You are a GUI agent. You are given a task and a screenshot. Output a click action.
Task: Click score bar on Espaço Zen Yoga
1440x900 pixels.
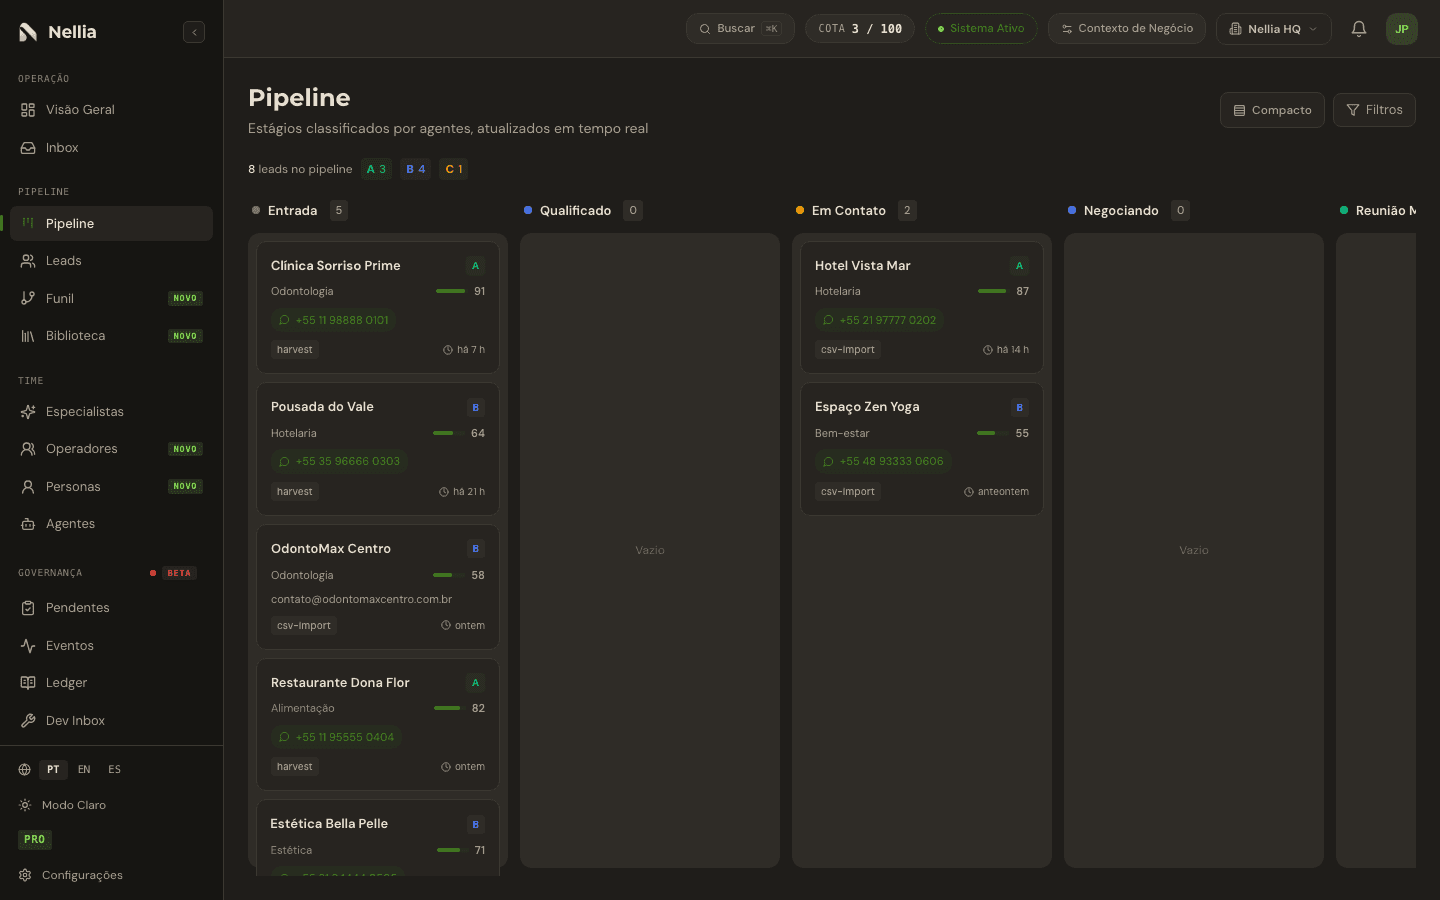[992, 434]
